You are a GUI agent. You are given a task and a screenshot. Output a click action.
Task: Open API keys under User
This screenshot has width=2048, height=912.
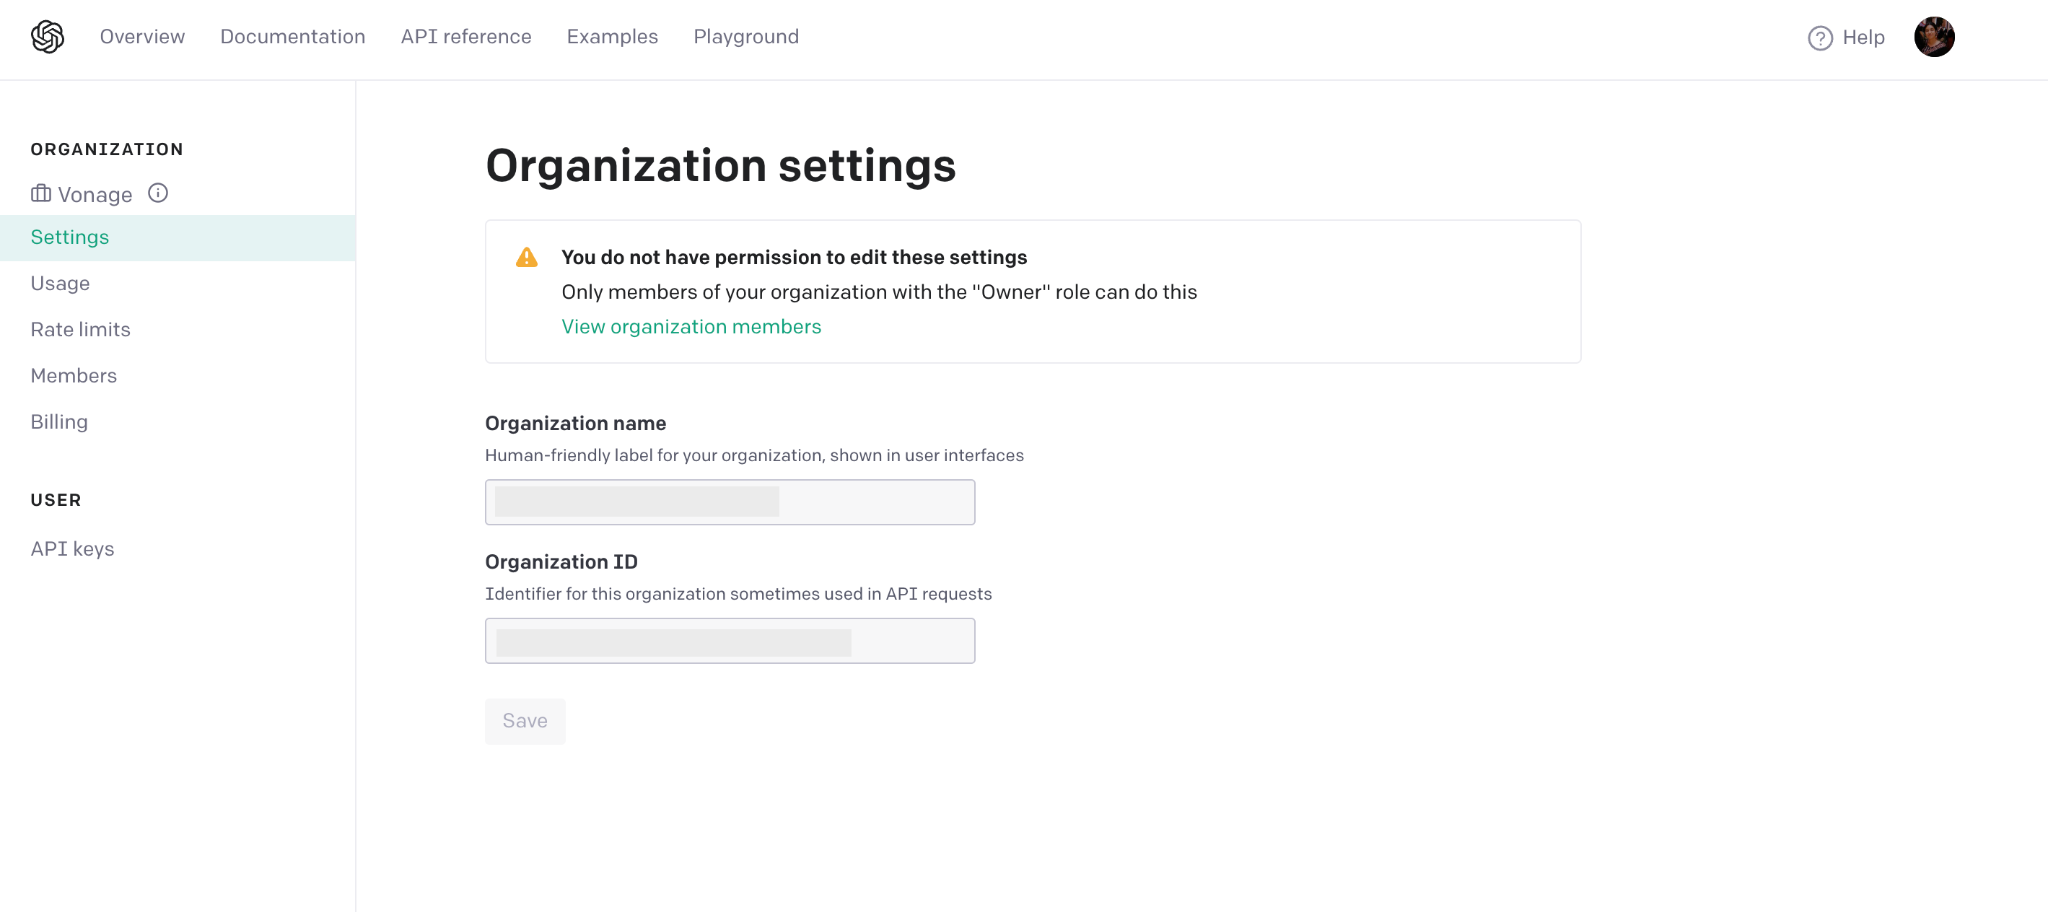point(72,549)
